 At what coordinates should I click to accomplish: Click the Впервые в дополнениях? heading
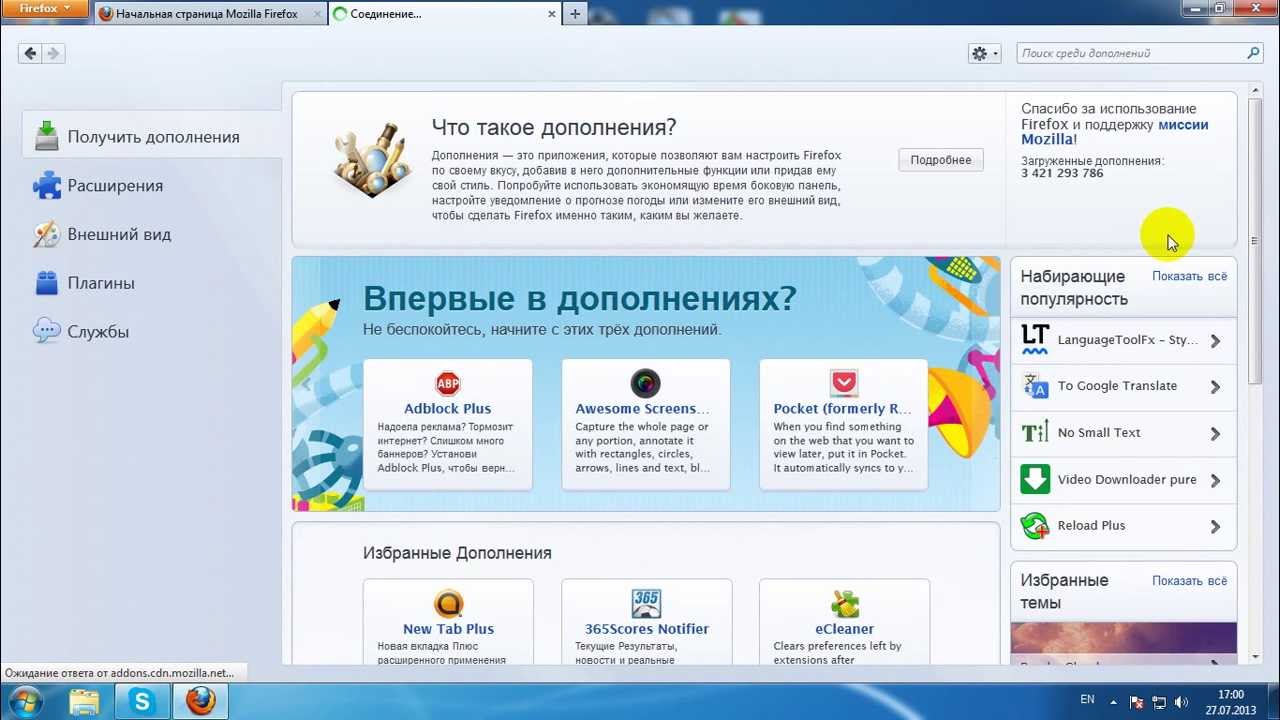pos(580,298)
